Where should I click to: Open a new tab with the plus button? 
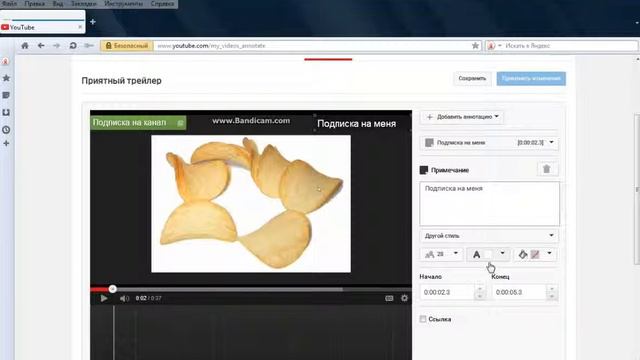coord(93,22)
